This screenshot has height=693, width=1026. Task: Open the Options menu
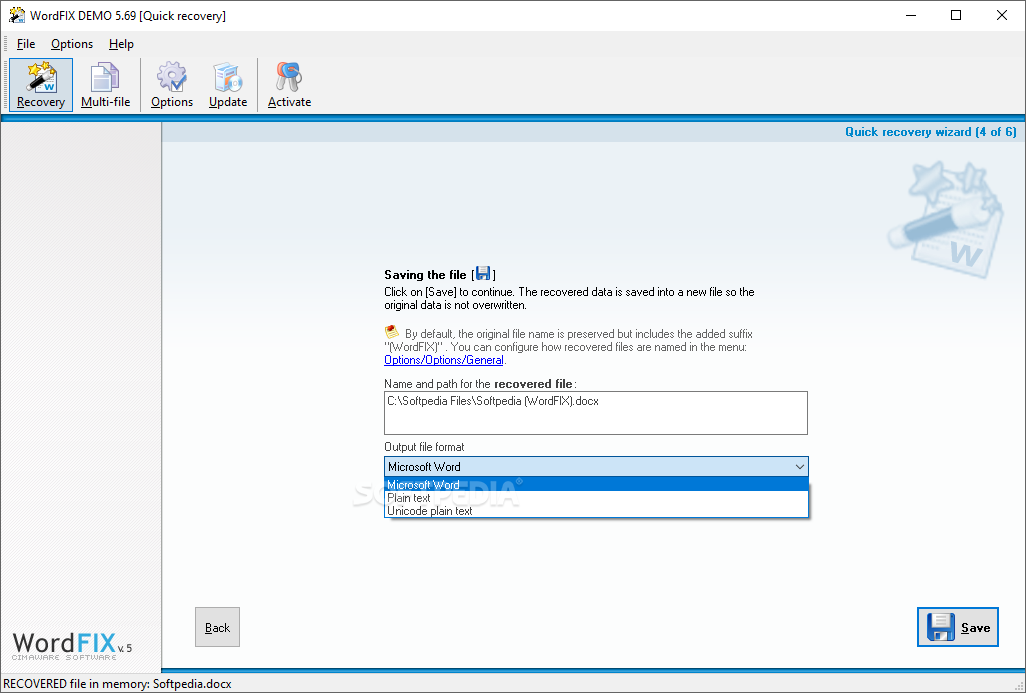click(x=72, y=44)
